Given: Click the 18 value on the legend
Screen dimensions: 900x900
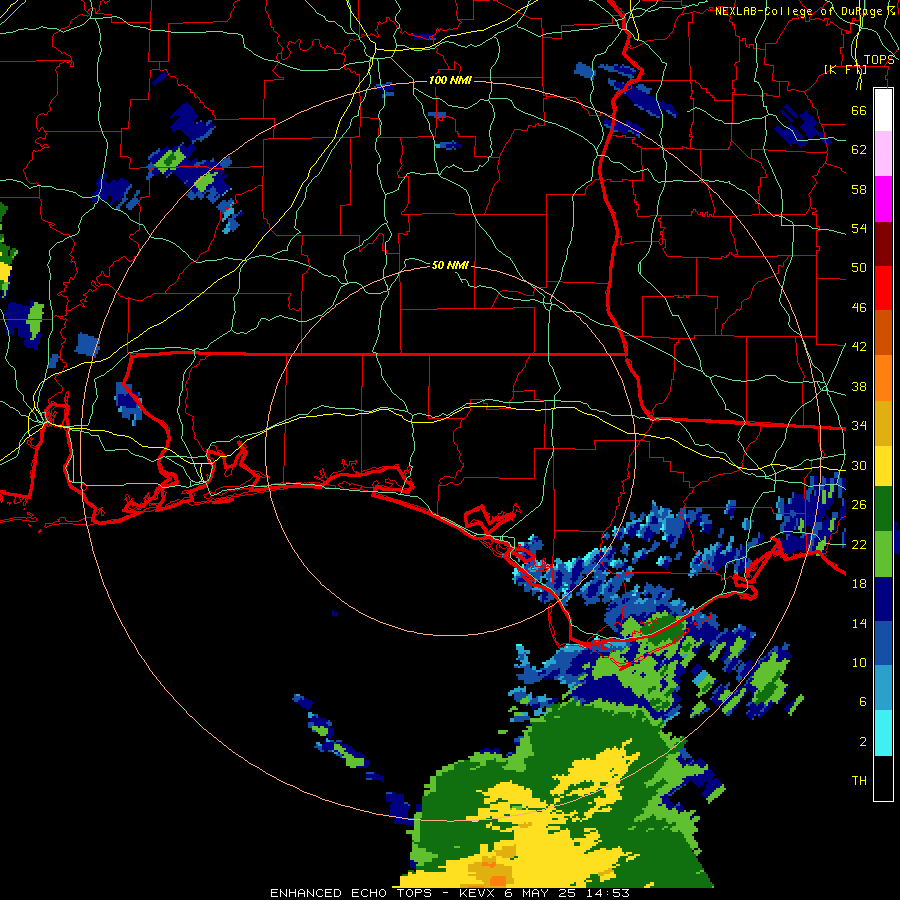Looking at the screenshot, I should [x=859, y=584].
